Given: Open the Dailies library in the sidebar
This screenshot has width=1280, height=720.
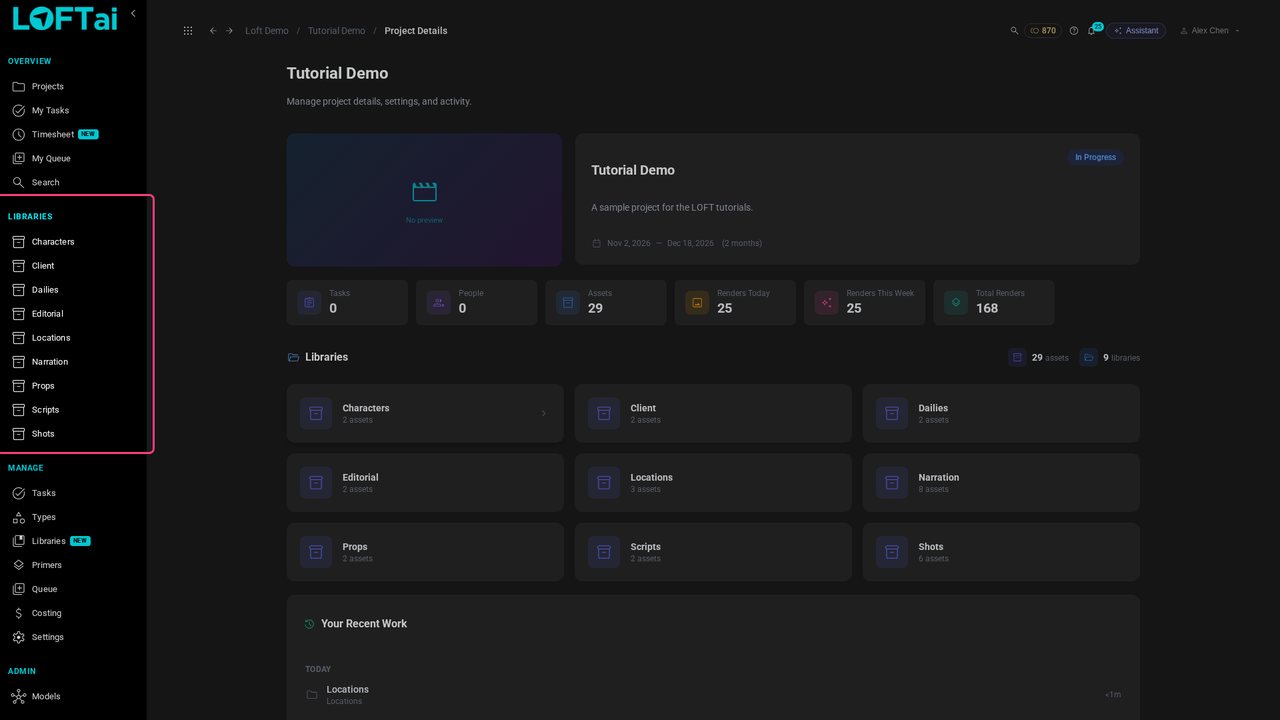Looking at the screenshot, I should pyautogui.click(x=74, y=290).
